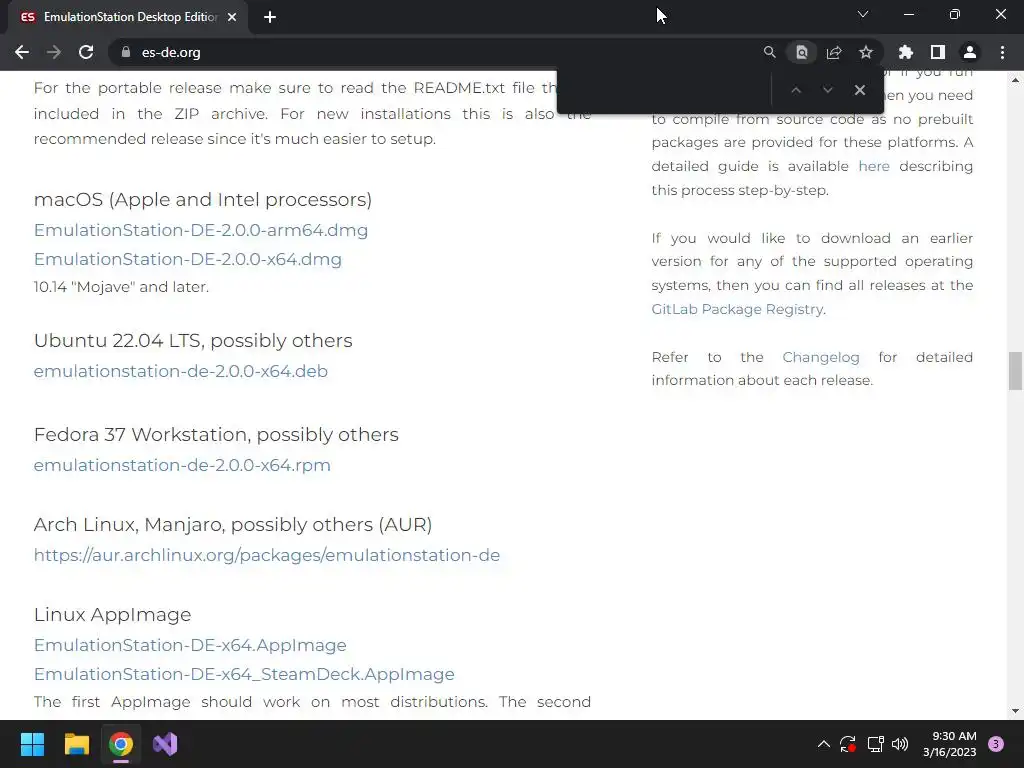The width and height of the screenshot is (1024, 768).
Task: Click the Fedora 37 Workstation heading
Action: pos(216,435)
